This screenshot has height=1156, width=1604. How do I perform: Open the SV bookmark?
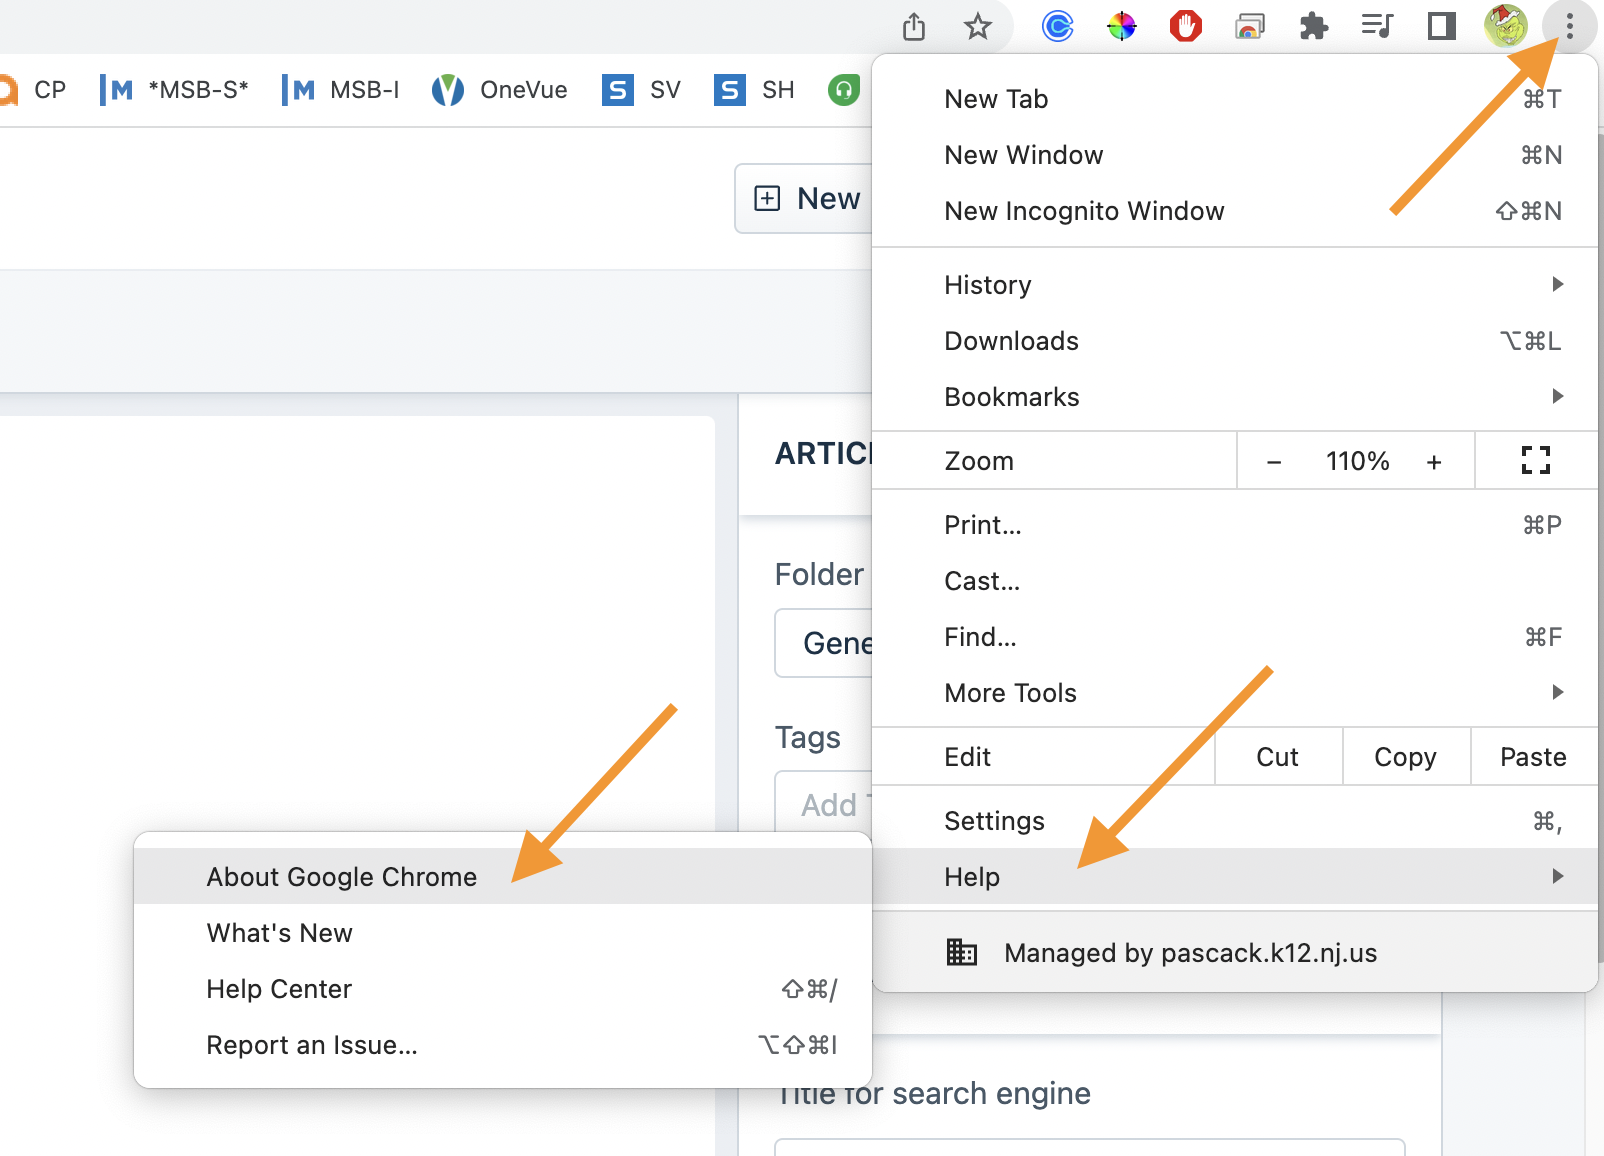coord(642,90)
